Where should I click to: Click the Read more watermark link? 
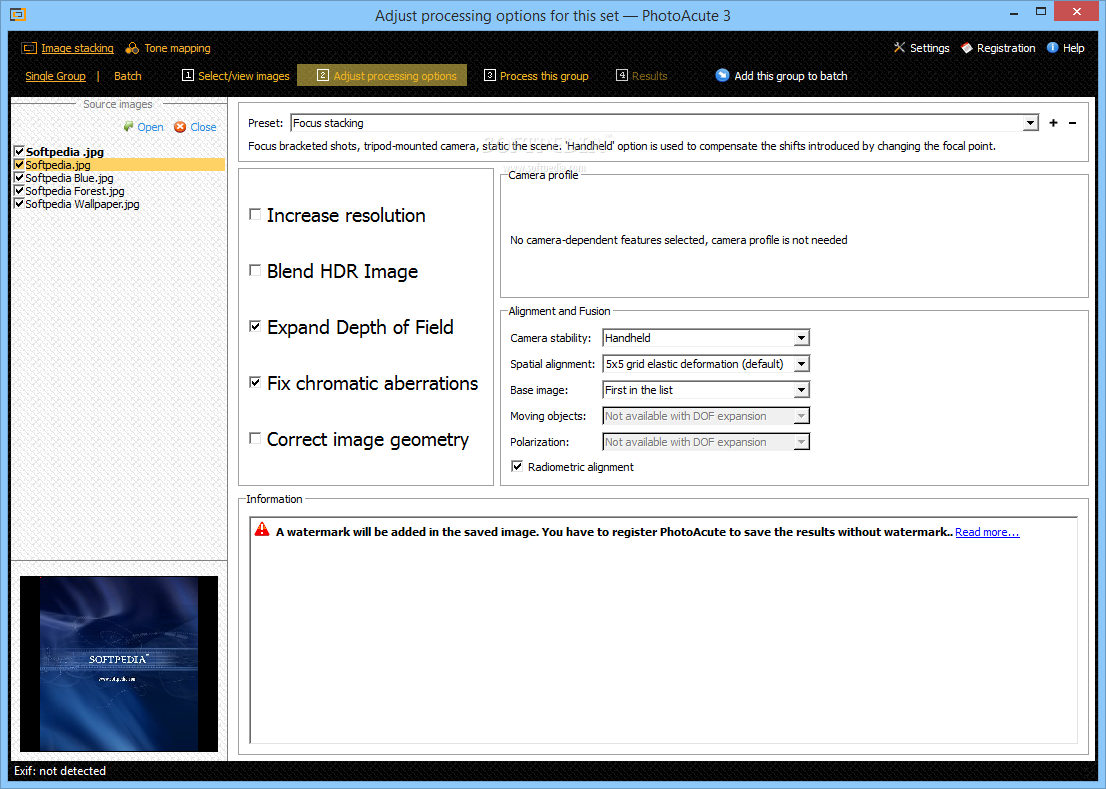click(987, 532)
